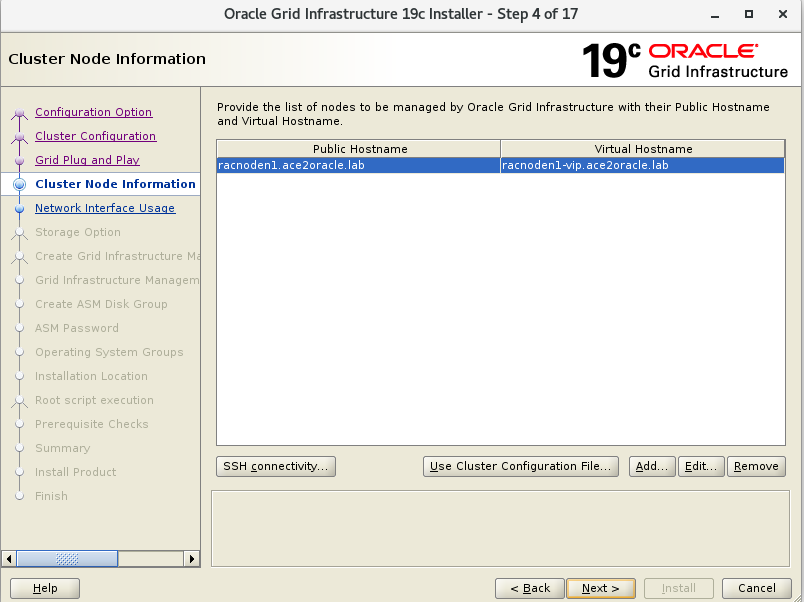The height and width of the screenshot is (602, 804).
Task: Click Use Cluster Configuration File button
Action: click(520, 466)
